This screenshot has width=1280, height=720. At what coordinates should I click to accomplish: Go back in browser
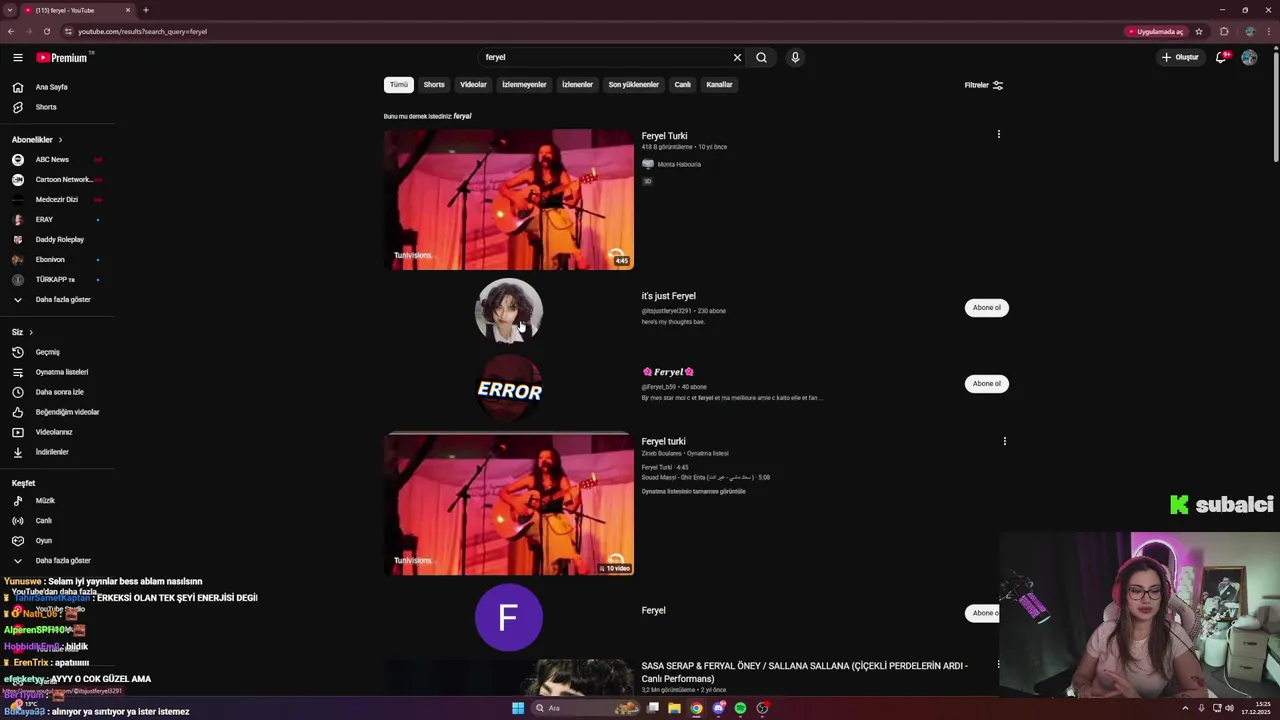coord(11,31)
